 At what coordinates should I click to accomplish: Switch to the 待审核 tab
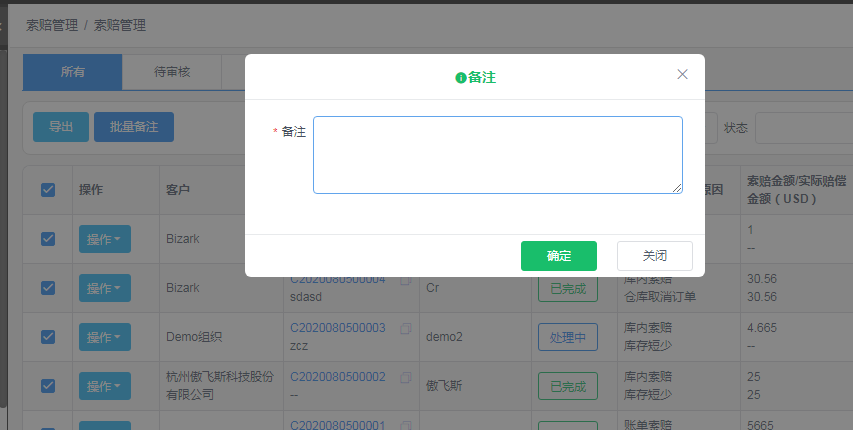pyautogui.click(x=172, y=72)
